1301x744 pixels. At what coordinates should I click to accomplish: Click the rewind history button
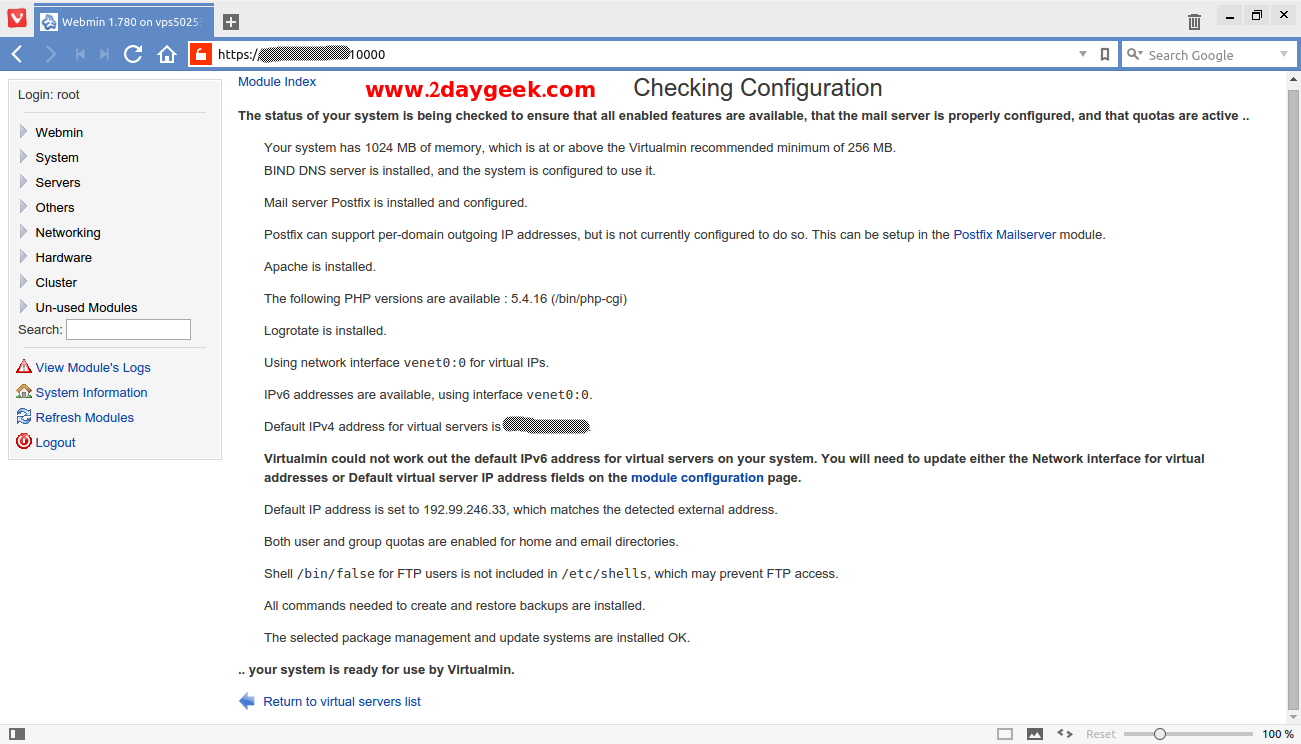coord(80,54)
